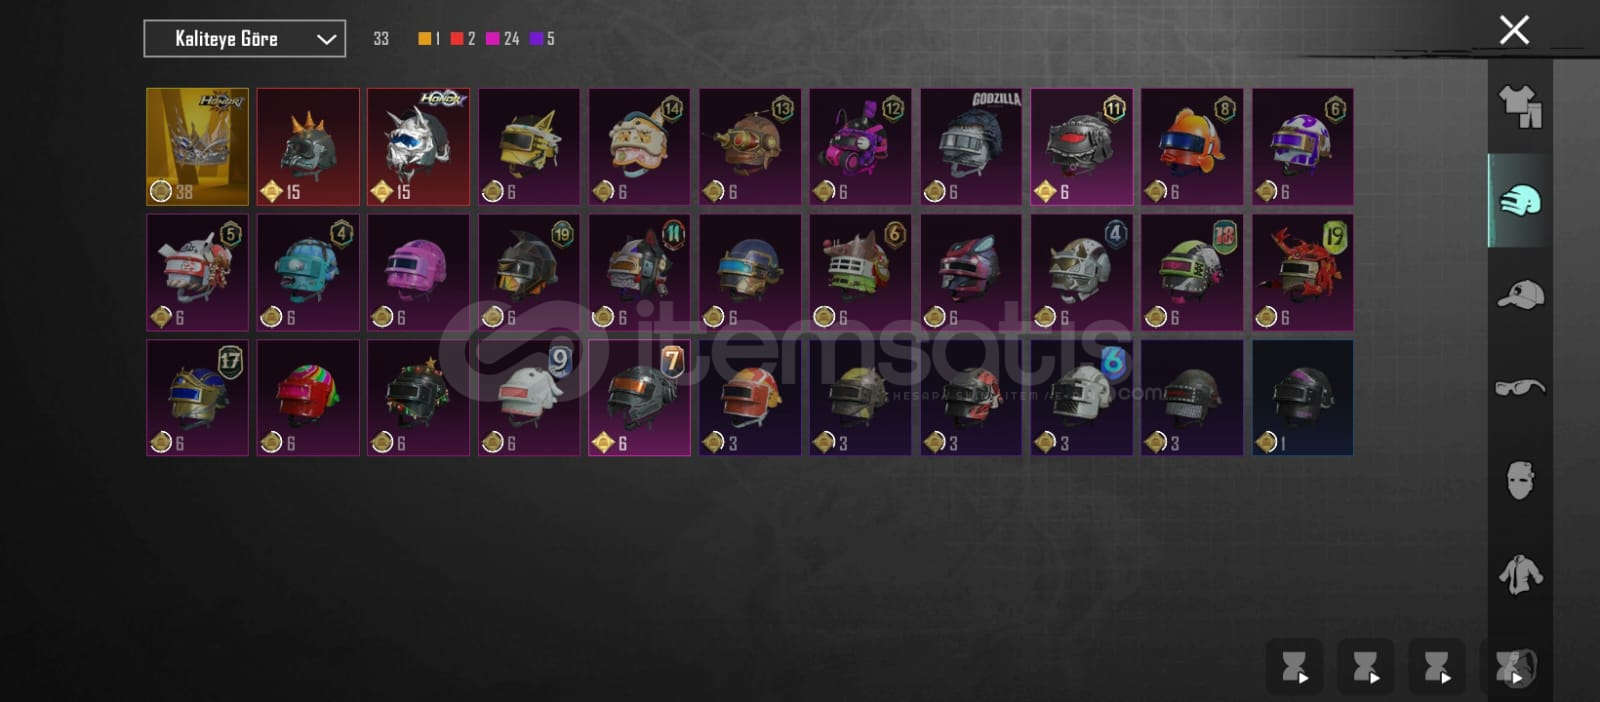
Task: Open the face mask category
Action: point(1520,480)
